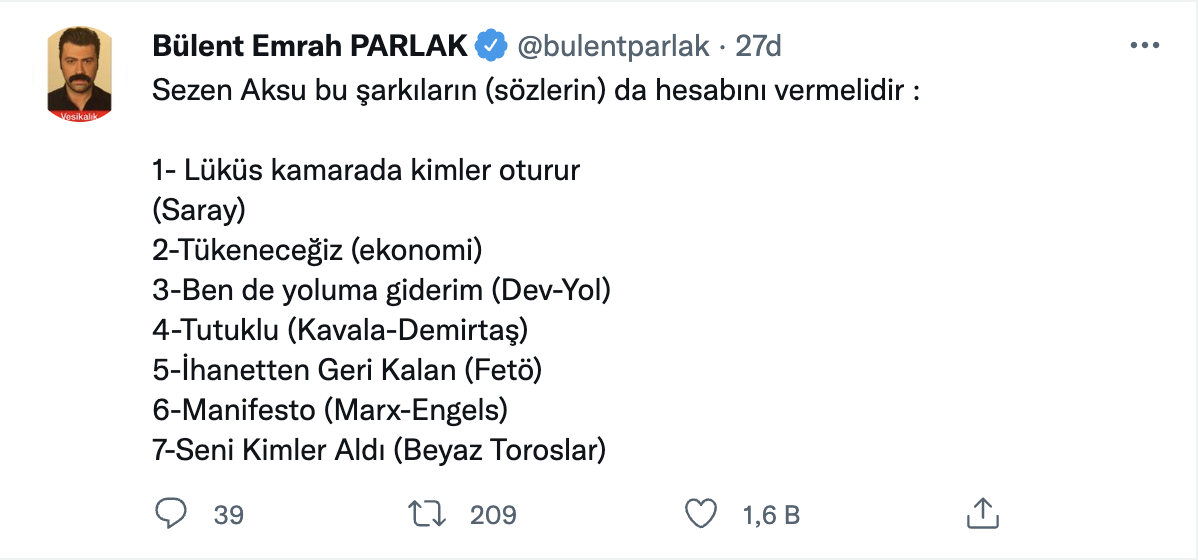This screenshot has width=1198, height=560.
Task: Click the line "6-Manifesto (Marx-Engels)"
Action: coord(330,410)
